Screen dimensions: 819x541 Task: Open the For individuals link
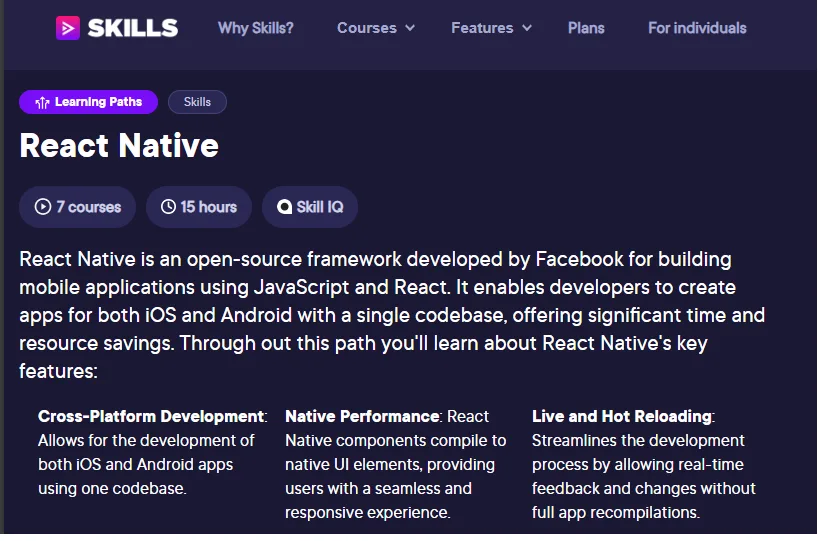click(697, 28)
